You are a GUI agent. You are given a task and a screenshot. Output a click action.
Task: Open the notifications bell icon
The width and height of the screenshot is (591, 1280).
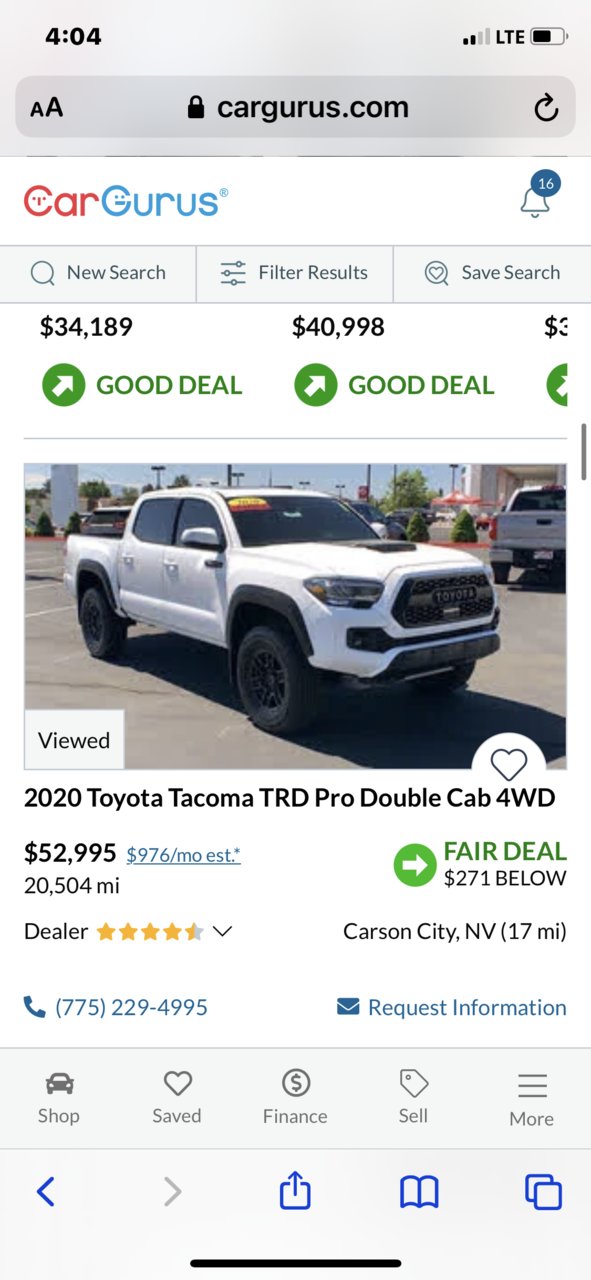pyautogui.click(x=536, y=200)
